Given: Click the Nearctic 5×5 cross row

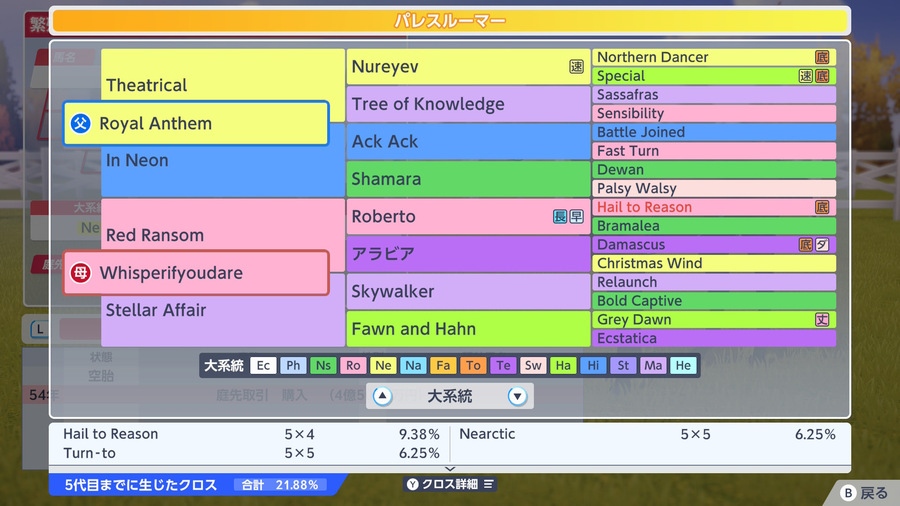Looking at the screenshot, I should click(x=647, y=434).
